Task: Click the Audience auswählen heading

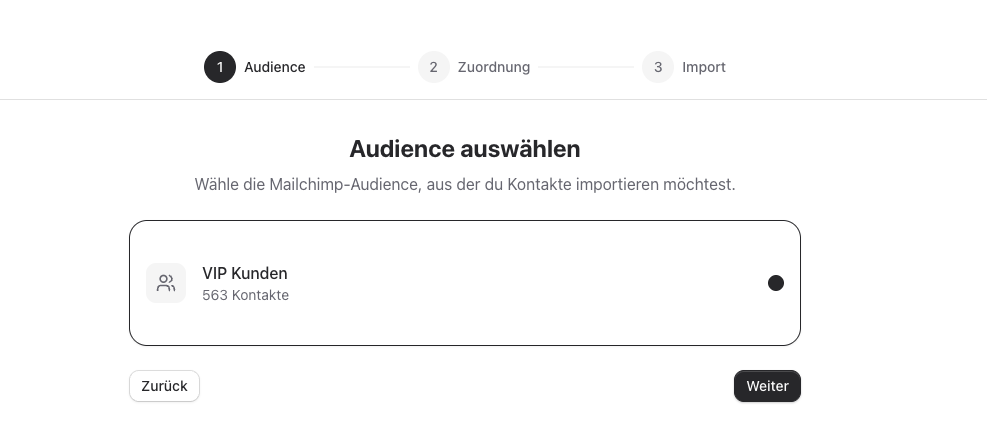Action: tap(465, 149)
